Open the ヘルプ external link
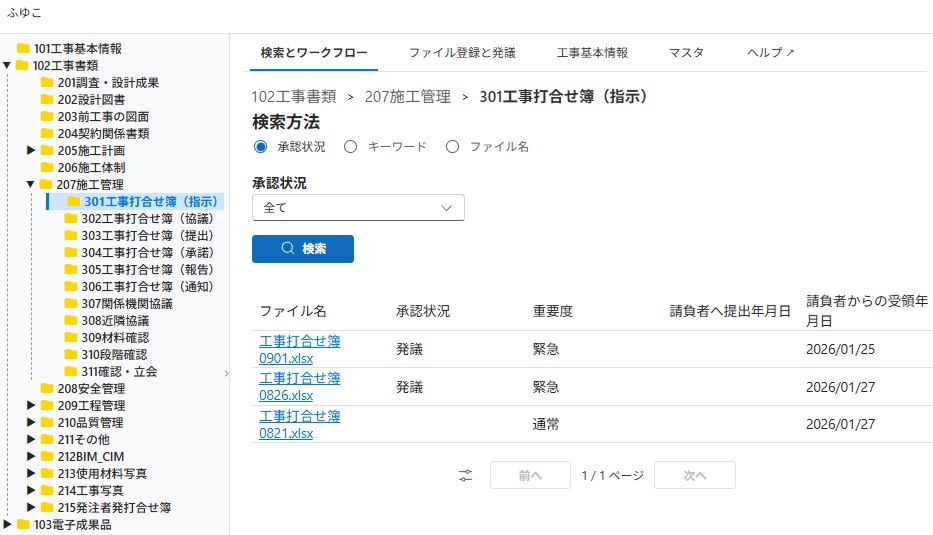 point(770,53)
